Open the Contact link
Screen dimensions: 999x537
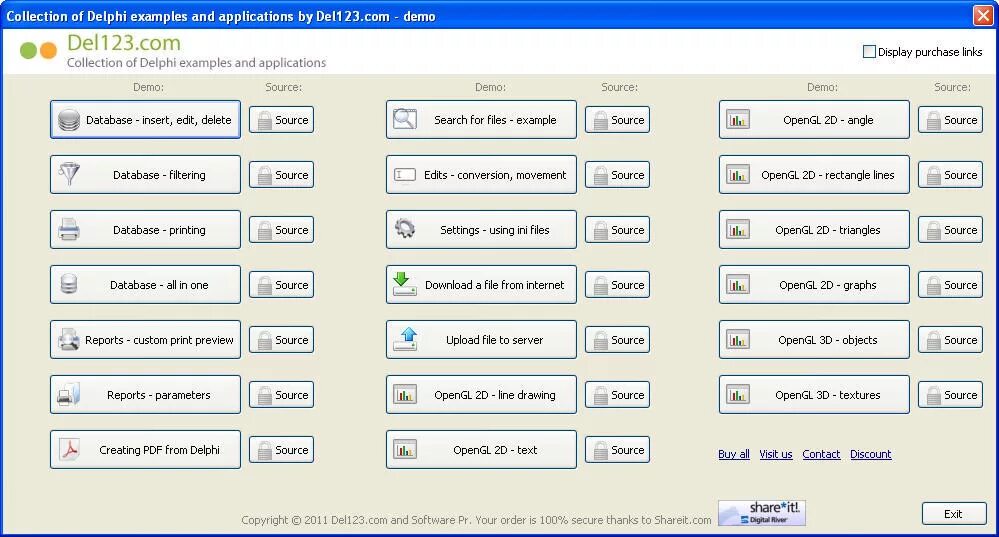tap(821, 454)
